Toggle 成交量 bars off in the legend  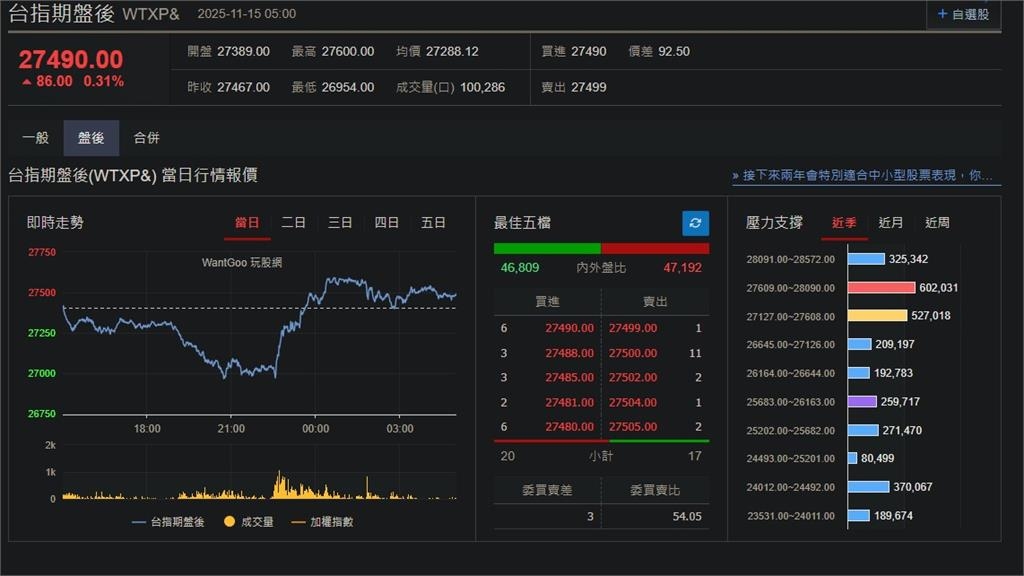[x=252, y=520]
